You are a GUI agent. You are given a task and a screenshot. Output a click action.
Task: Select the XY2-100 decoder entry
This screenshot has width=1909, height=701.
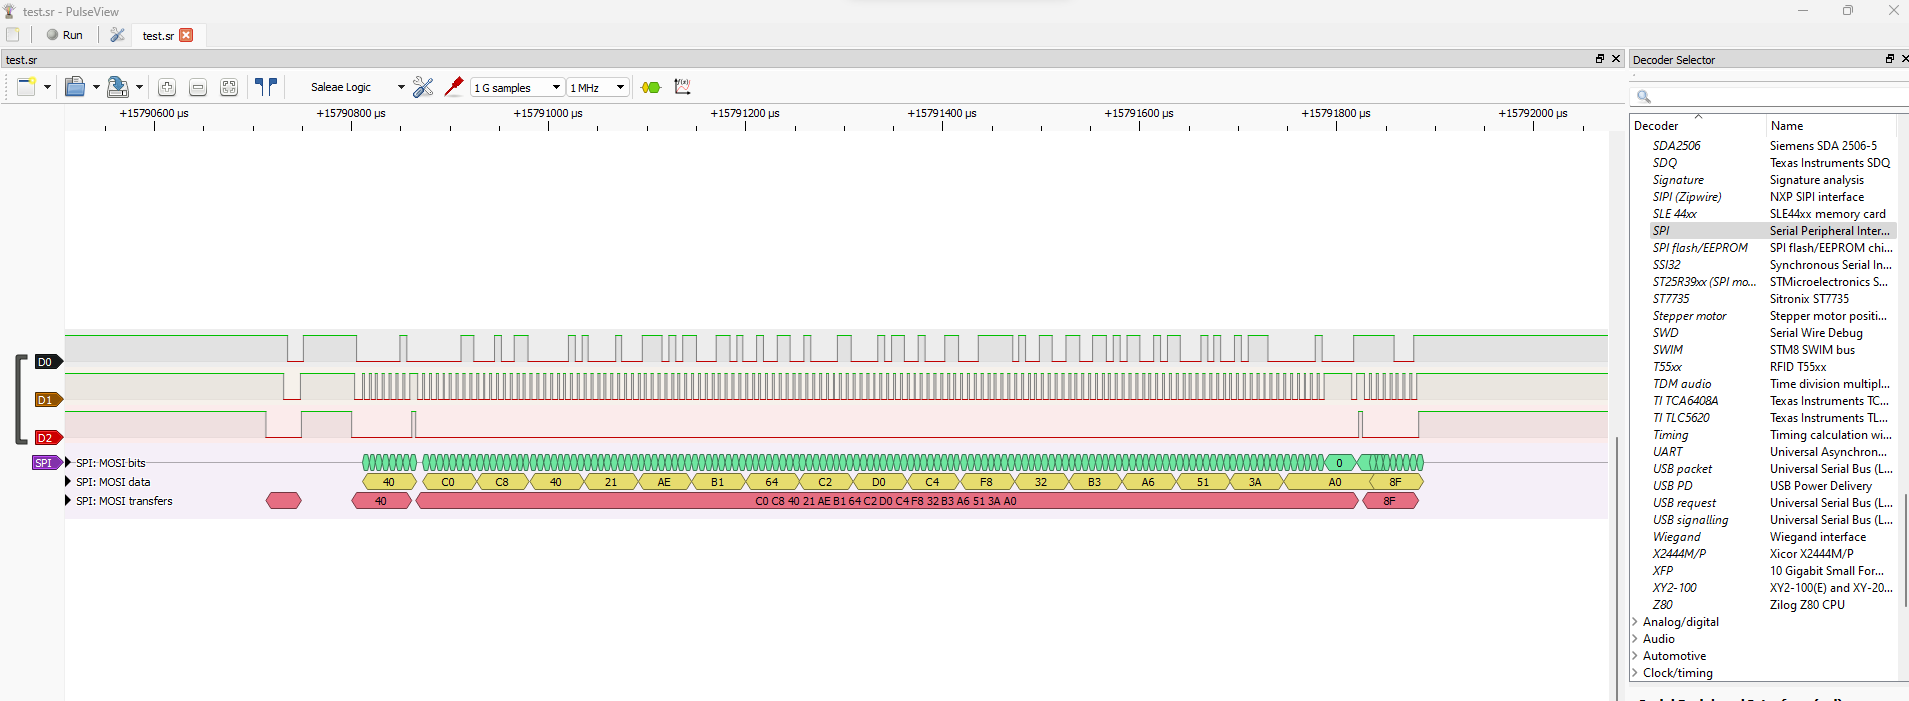1674,588
